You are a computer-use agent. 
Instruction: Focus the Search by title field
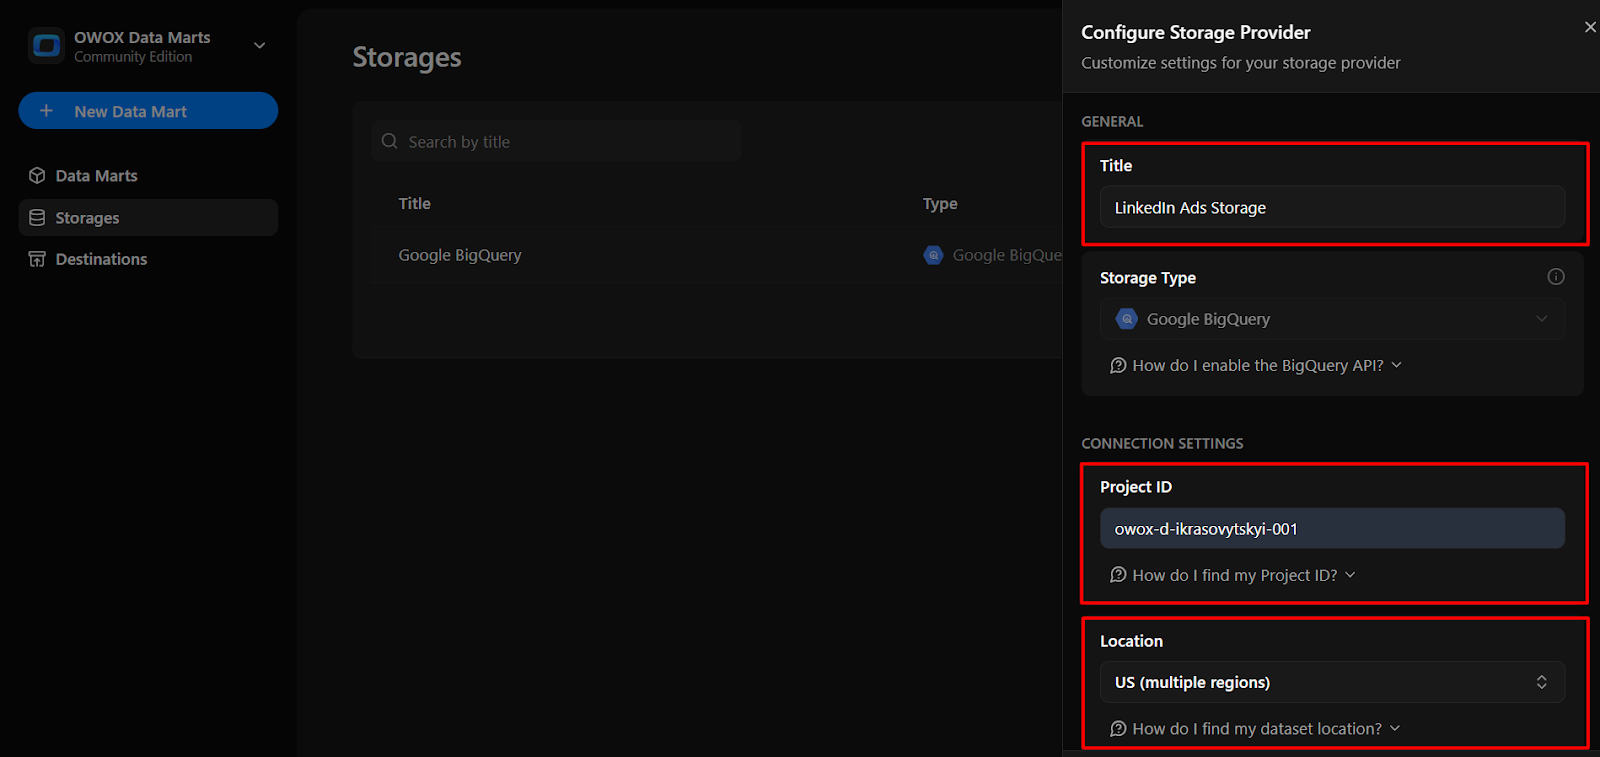pyautogui.click(x=556, y=142)
